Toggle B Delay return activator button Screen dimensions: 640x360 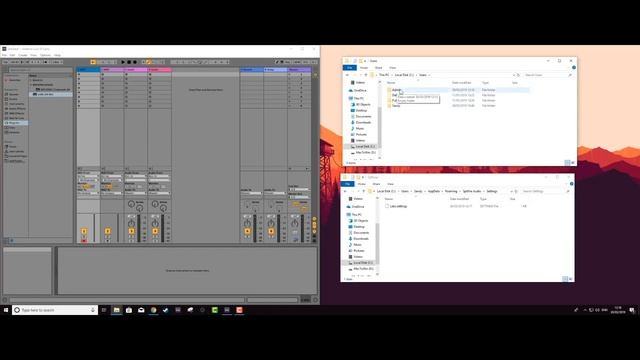click(271, 231)
